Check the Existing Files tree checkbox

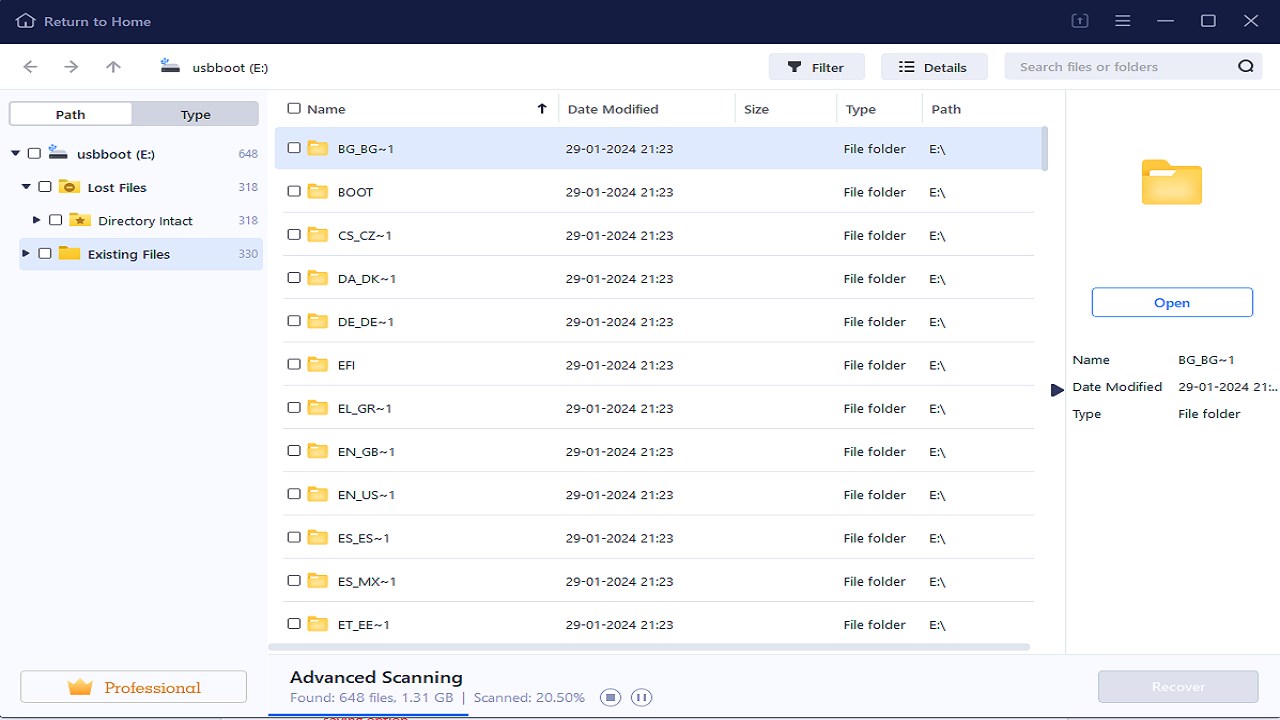coord(45,253)
